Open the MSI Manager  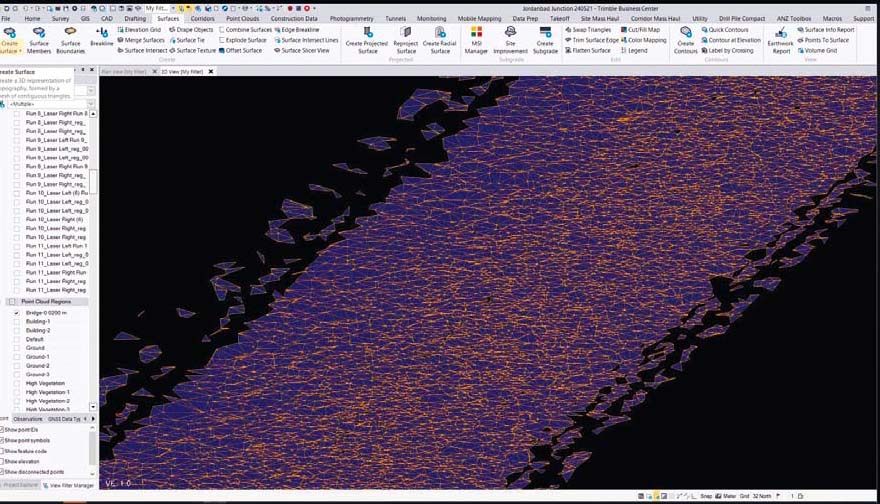[476, 39]
